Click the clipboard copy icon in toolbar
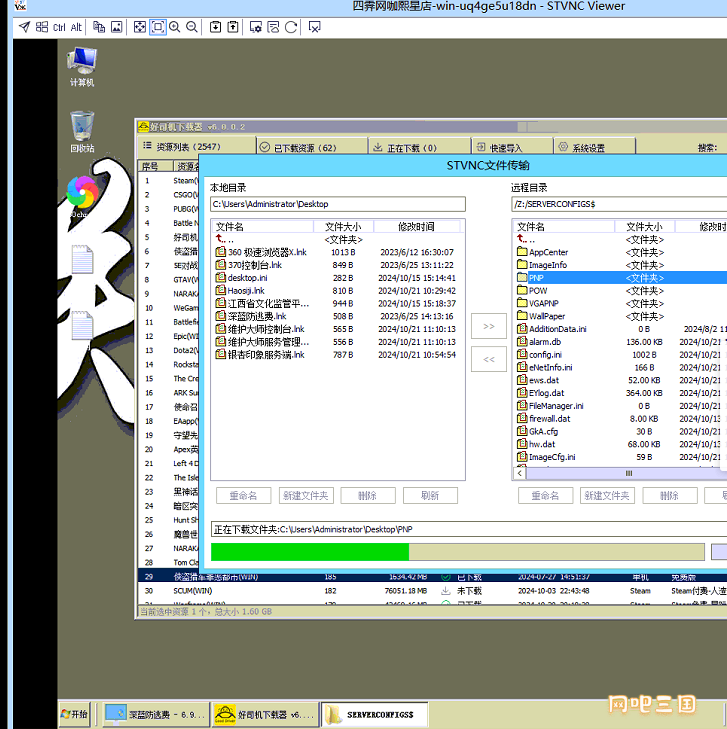 (x=99, y=27)
